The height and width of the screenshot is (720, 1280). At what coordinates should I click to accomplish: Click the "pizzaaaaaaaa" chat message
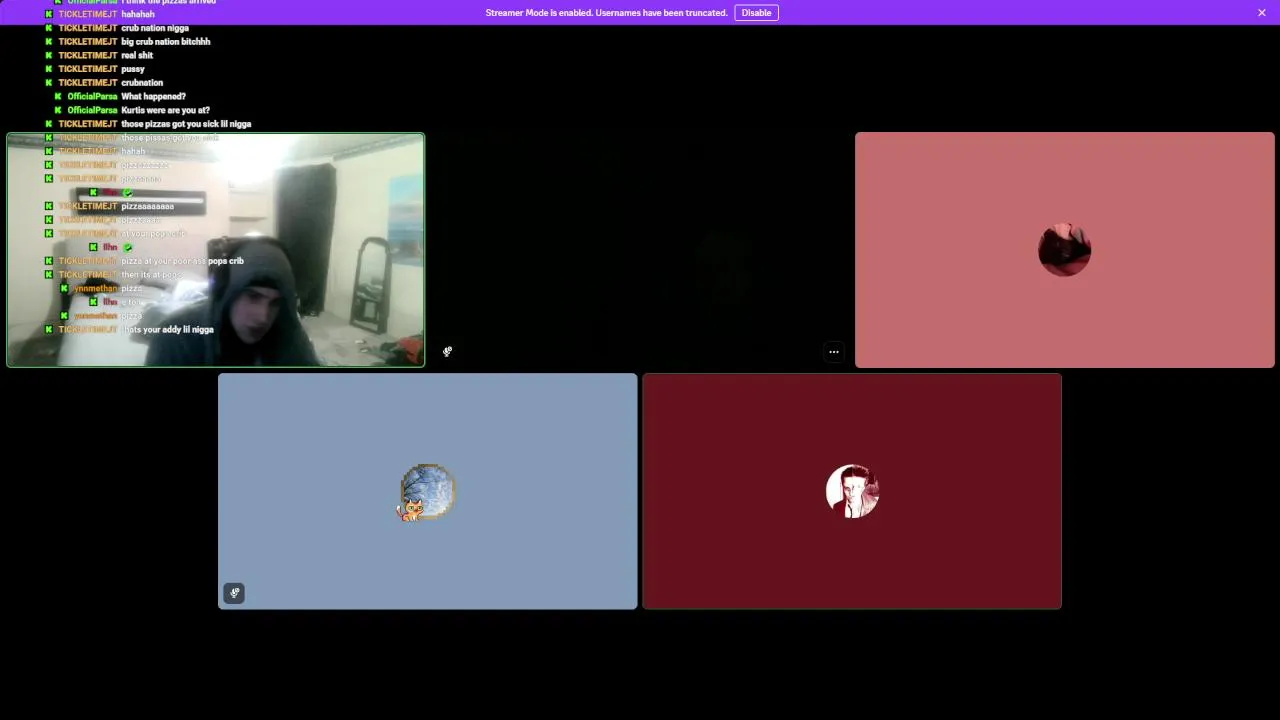point(147,206)
